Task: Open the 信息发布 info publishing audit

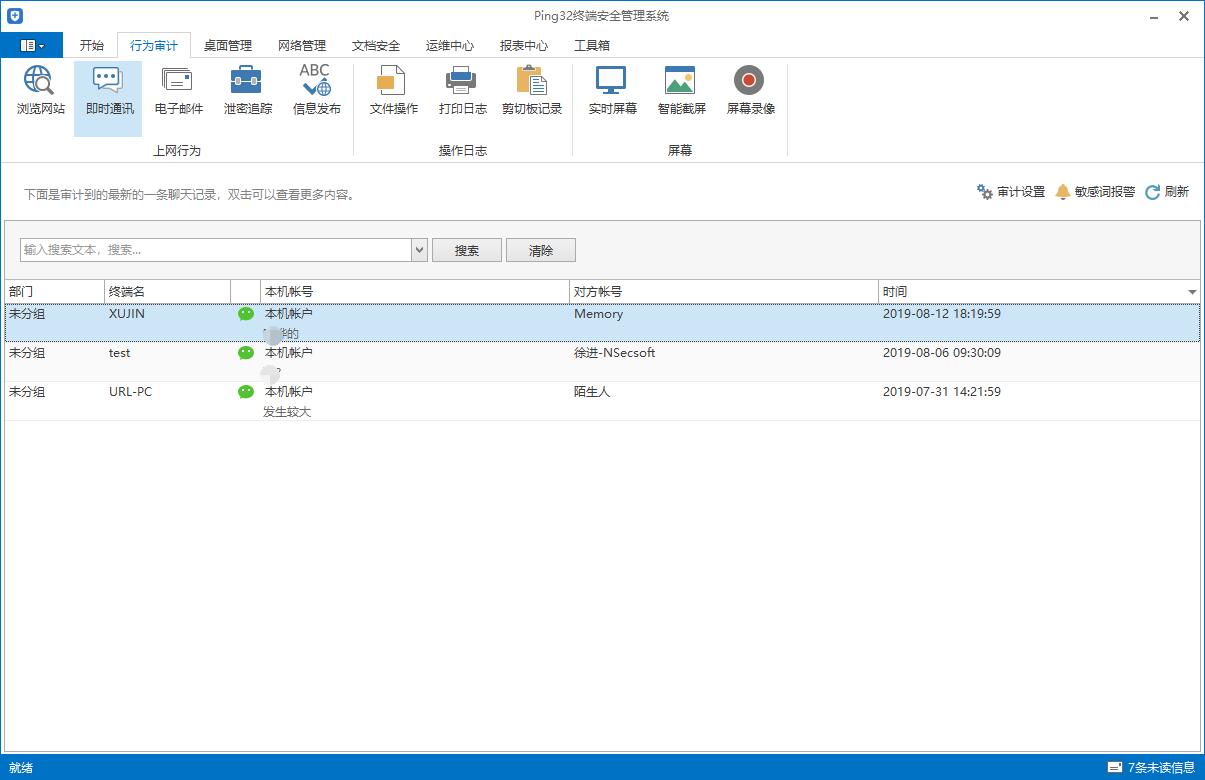Action: coord(316,91)
